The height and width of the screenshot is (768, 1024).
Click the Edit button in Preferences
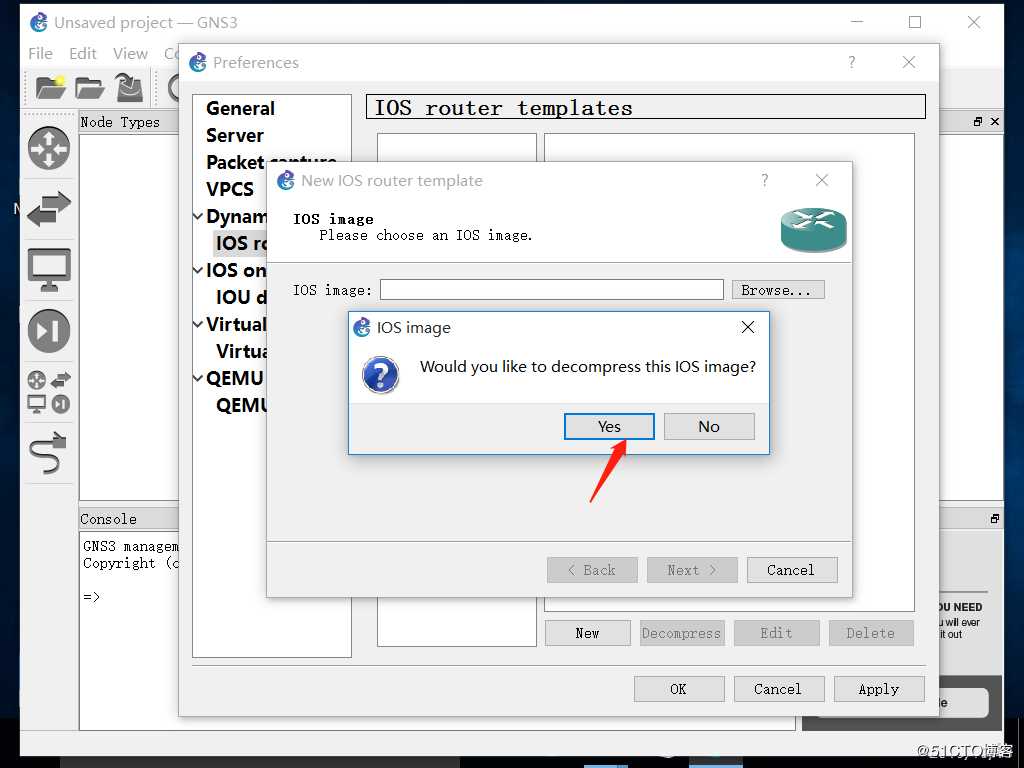[x=776, y=633]
